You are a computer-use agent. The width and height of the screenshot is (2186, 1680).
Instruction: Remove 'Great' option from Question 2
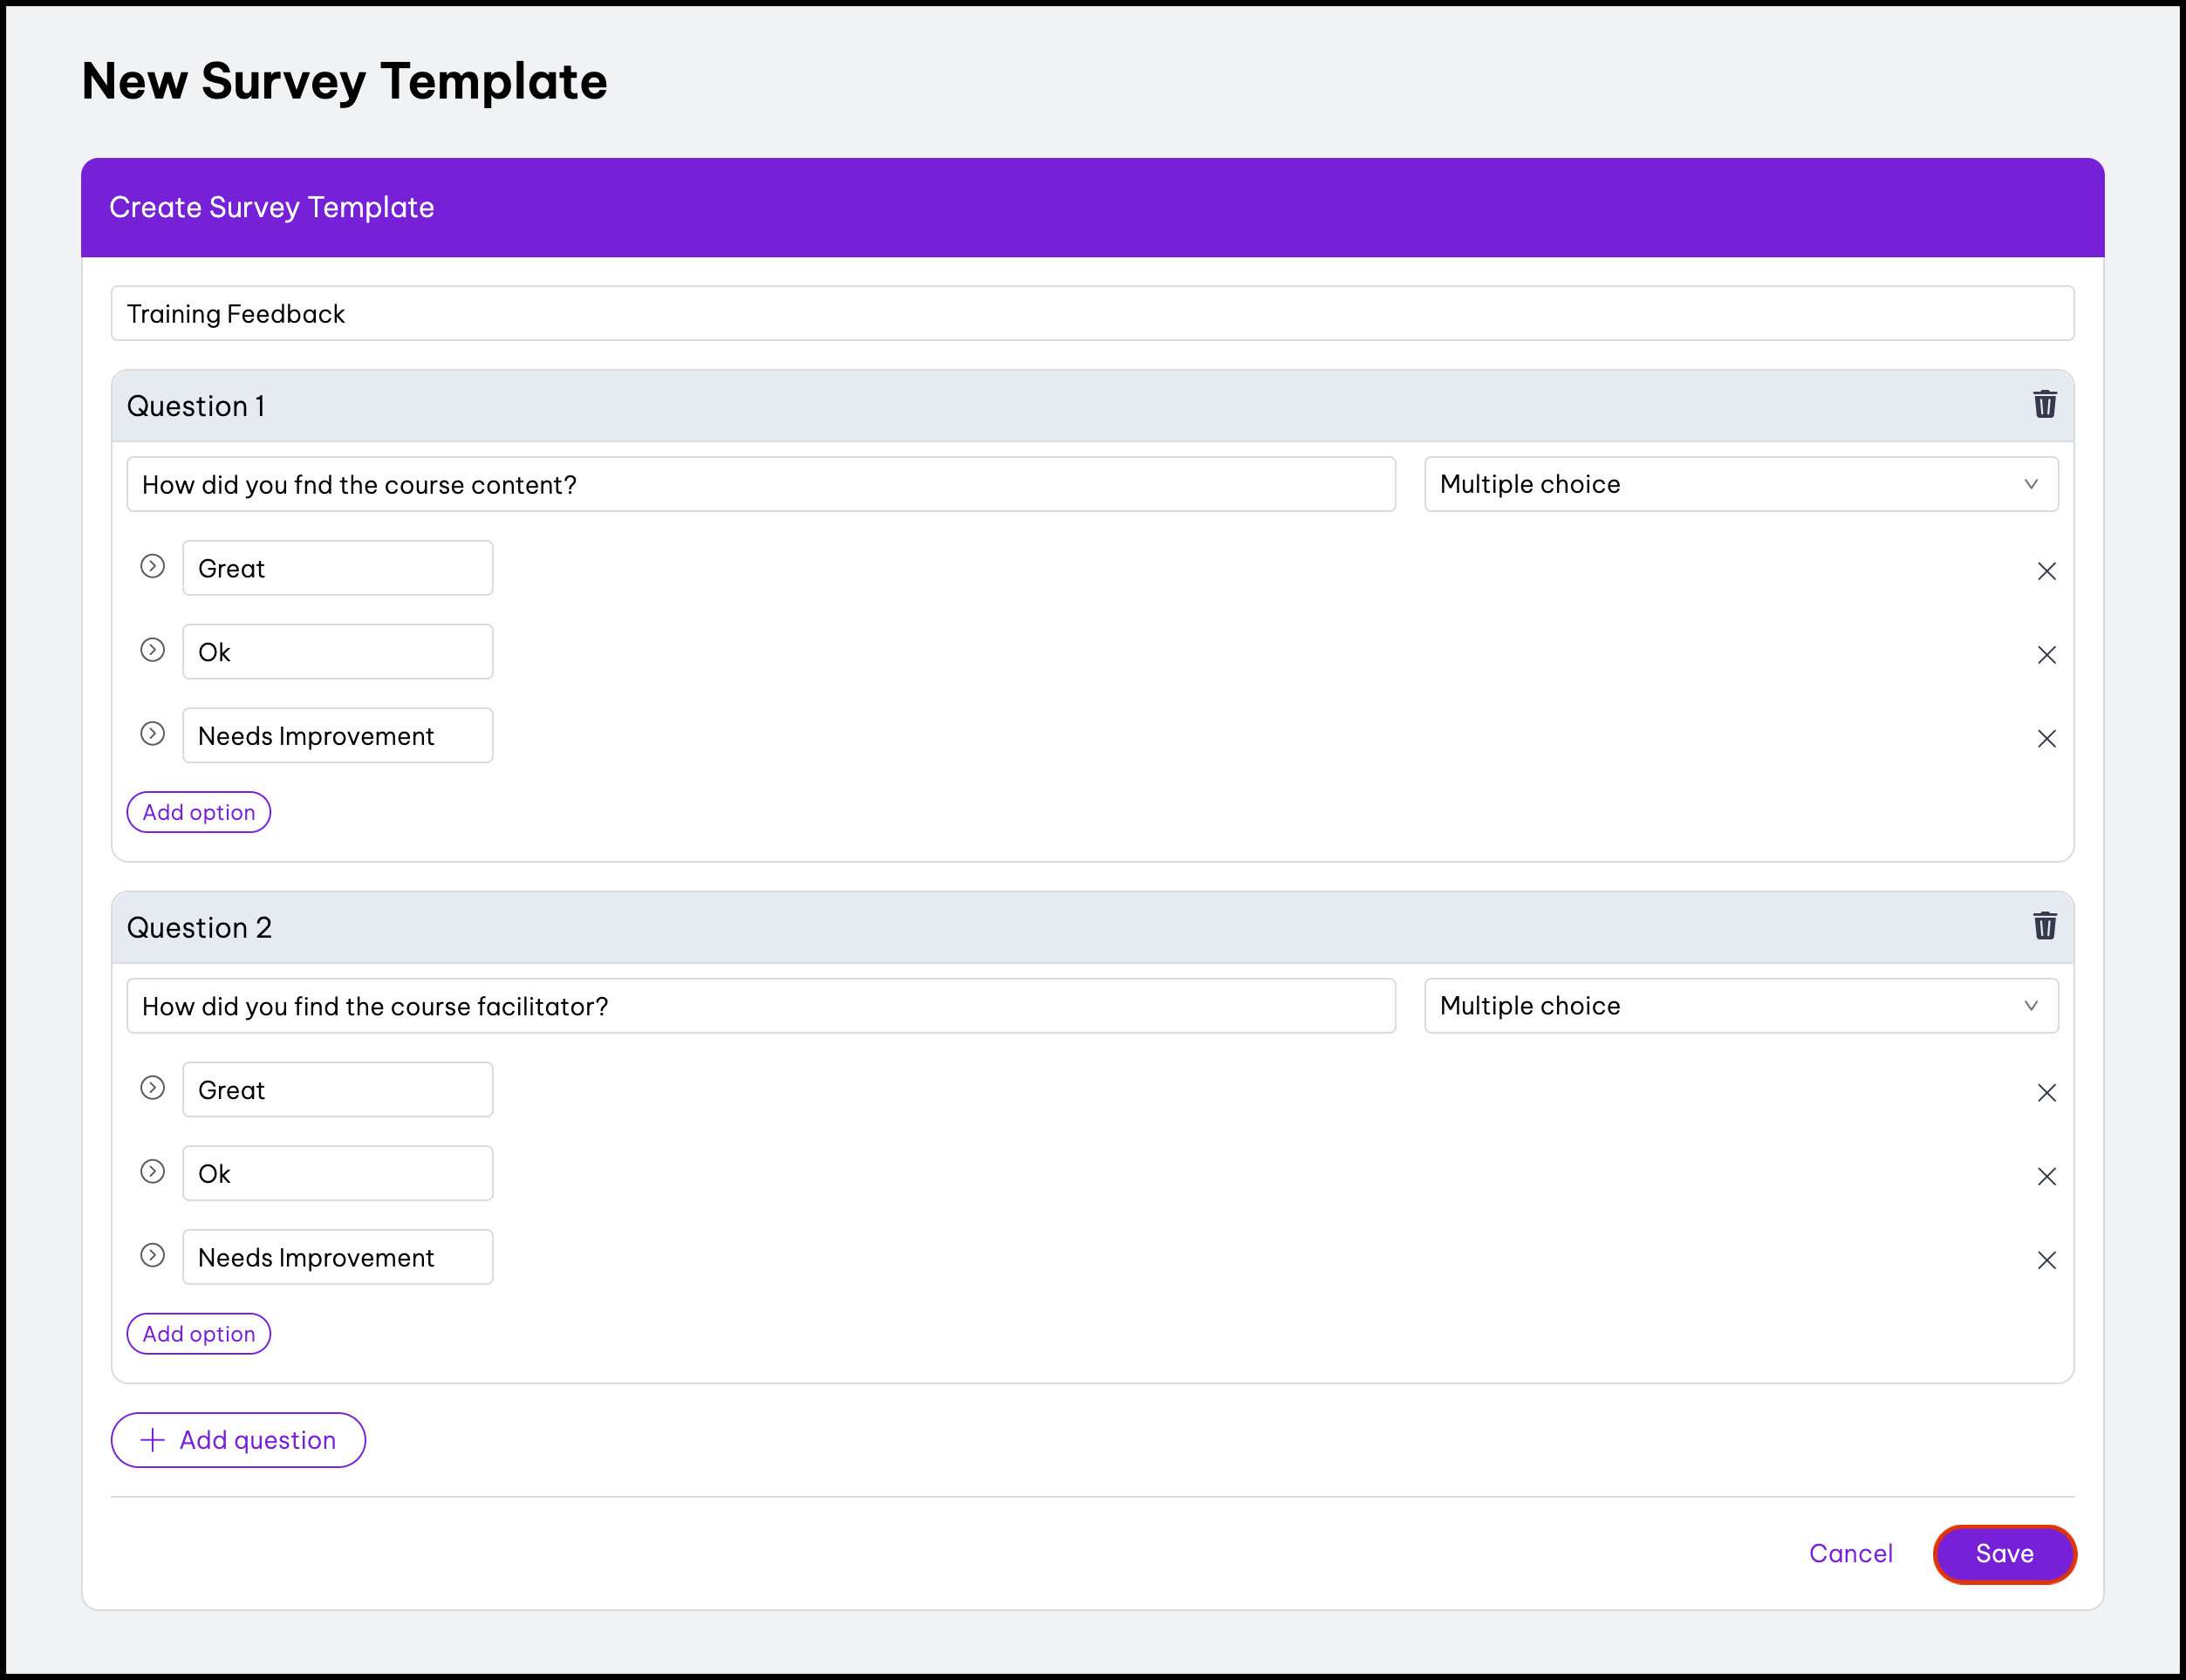pos(2046,1093)
